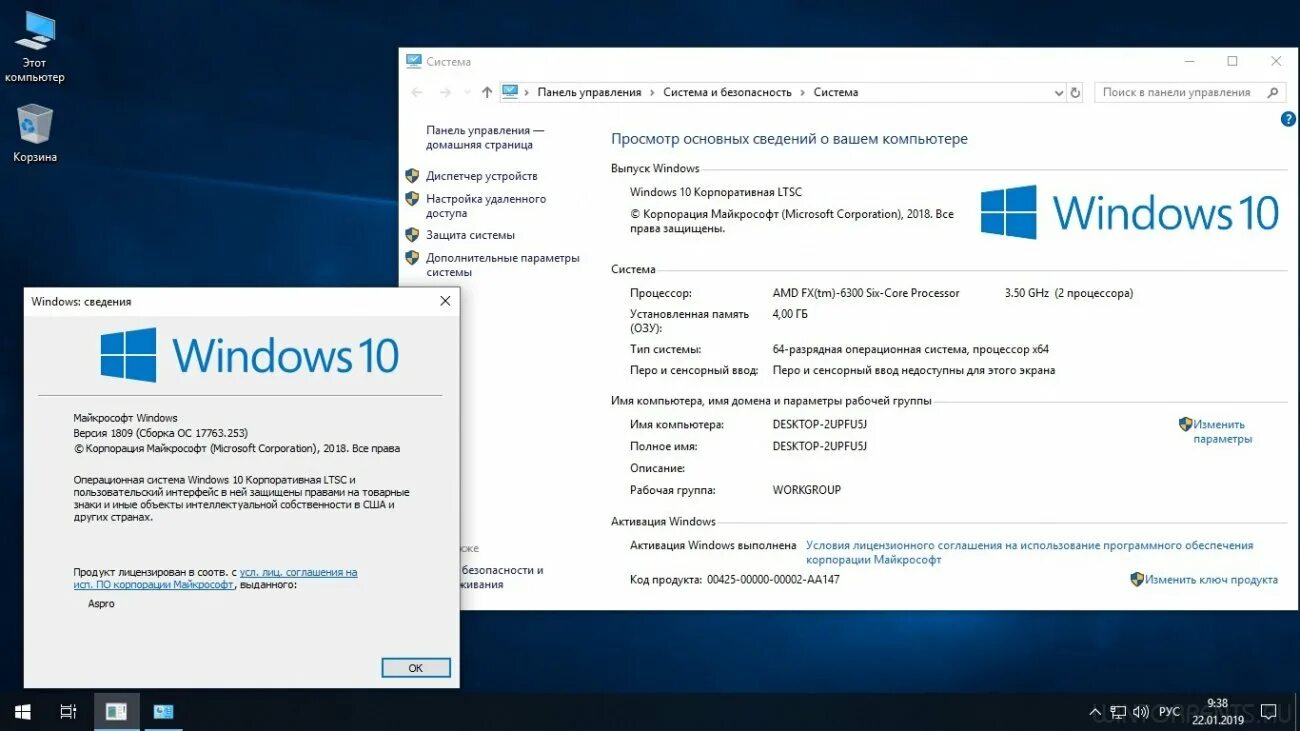
Task: Switch the input language РУС
Action: coord(1169,712)
